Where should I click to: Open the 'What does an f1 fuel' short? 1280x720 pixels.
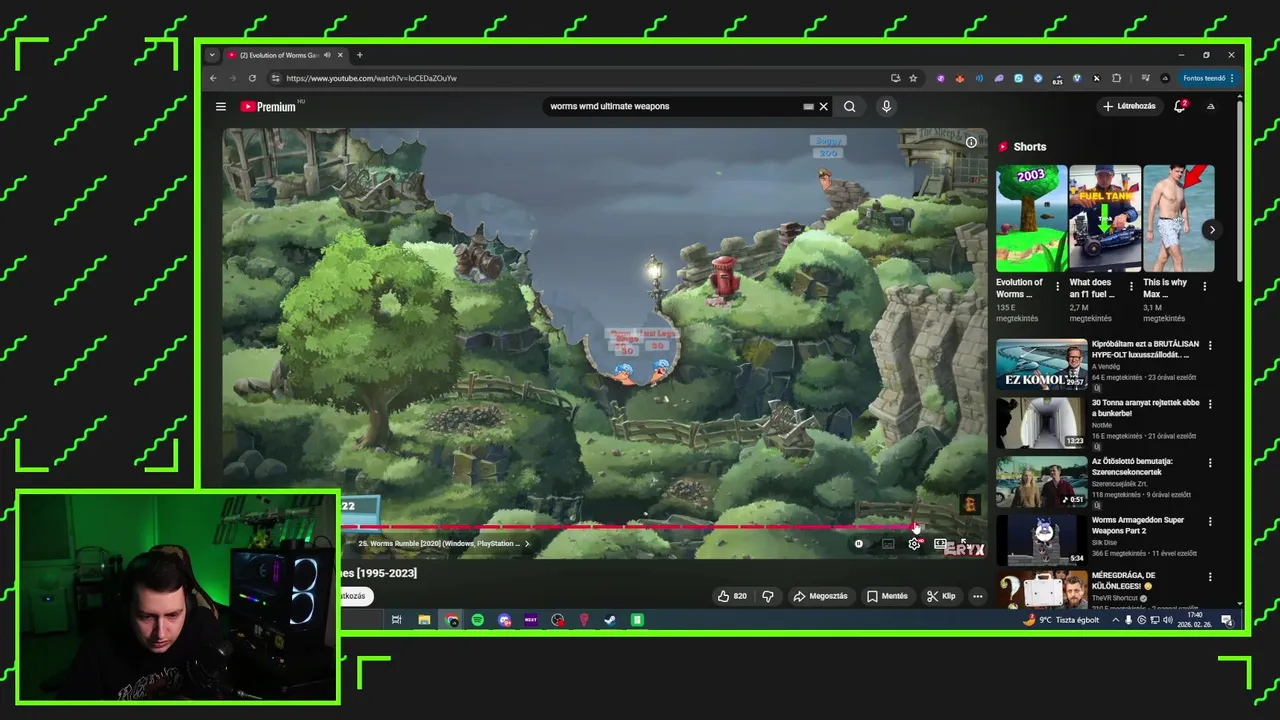[1105, 218]
